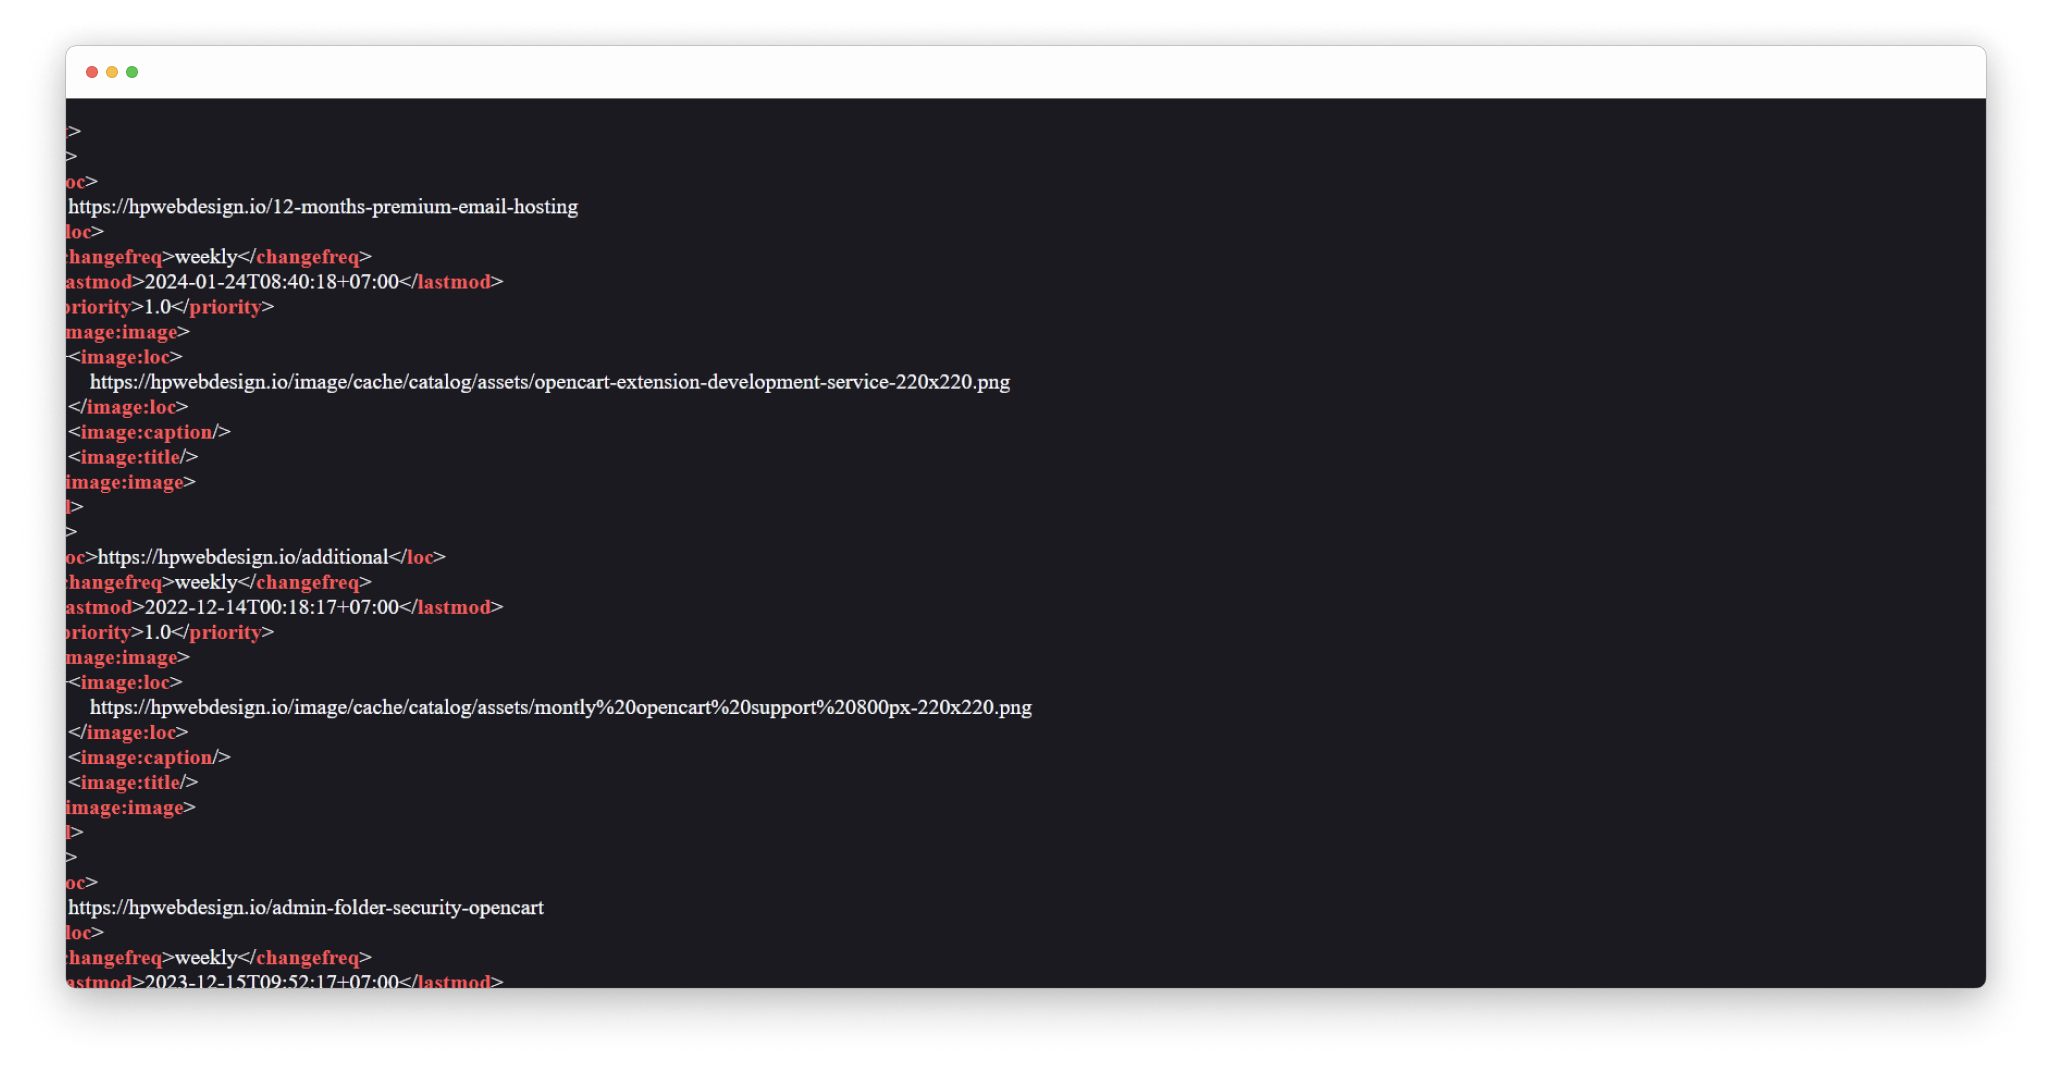Viewport: 2052px width, 1074px height.
Task: Click the closing image:loc tag below the montly support URL
Action: [128, 732]
